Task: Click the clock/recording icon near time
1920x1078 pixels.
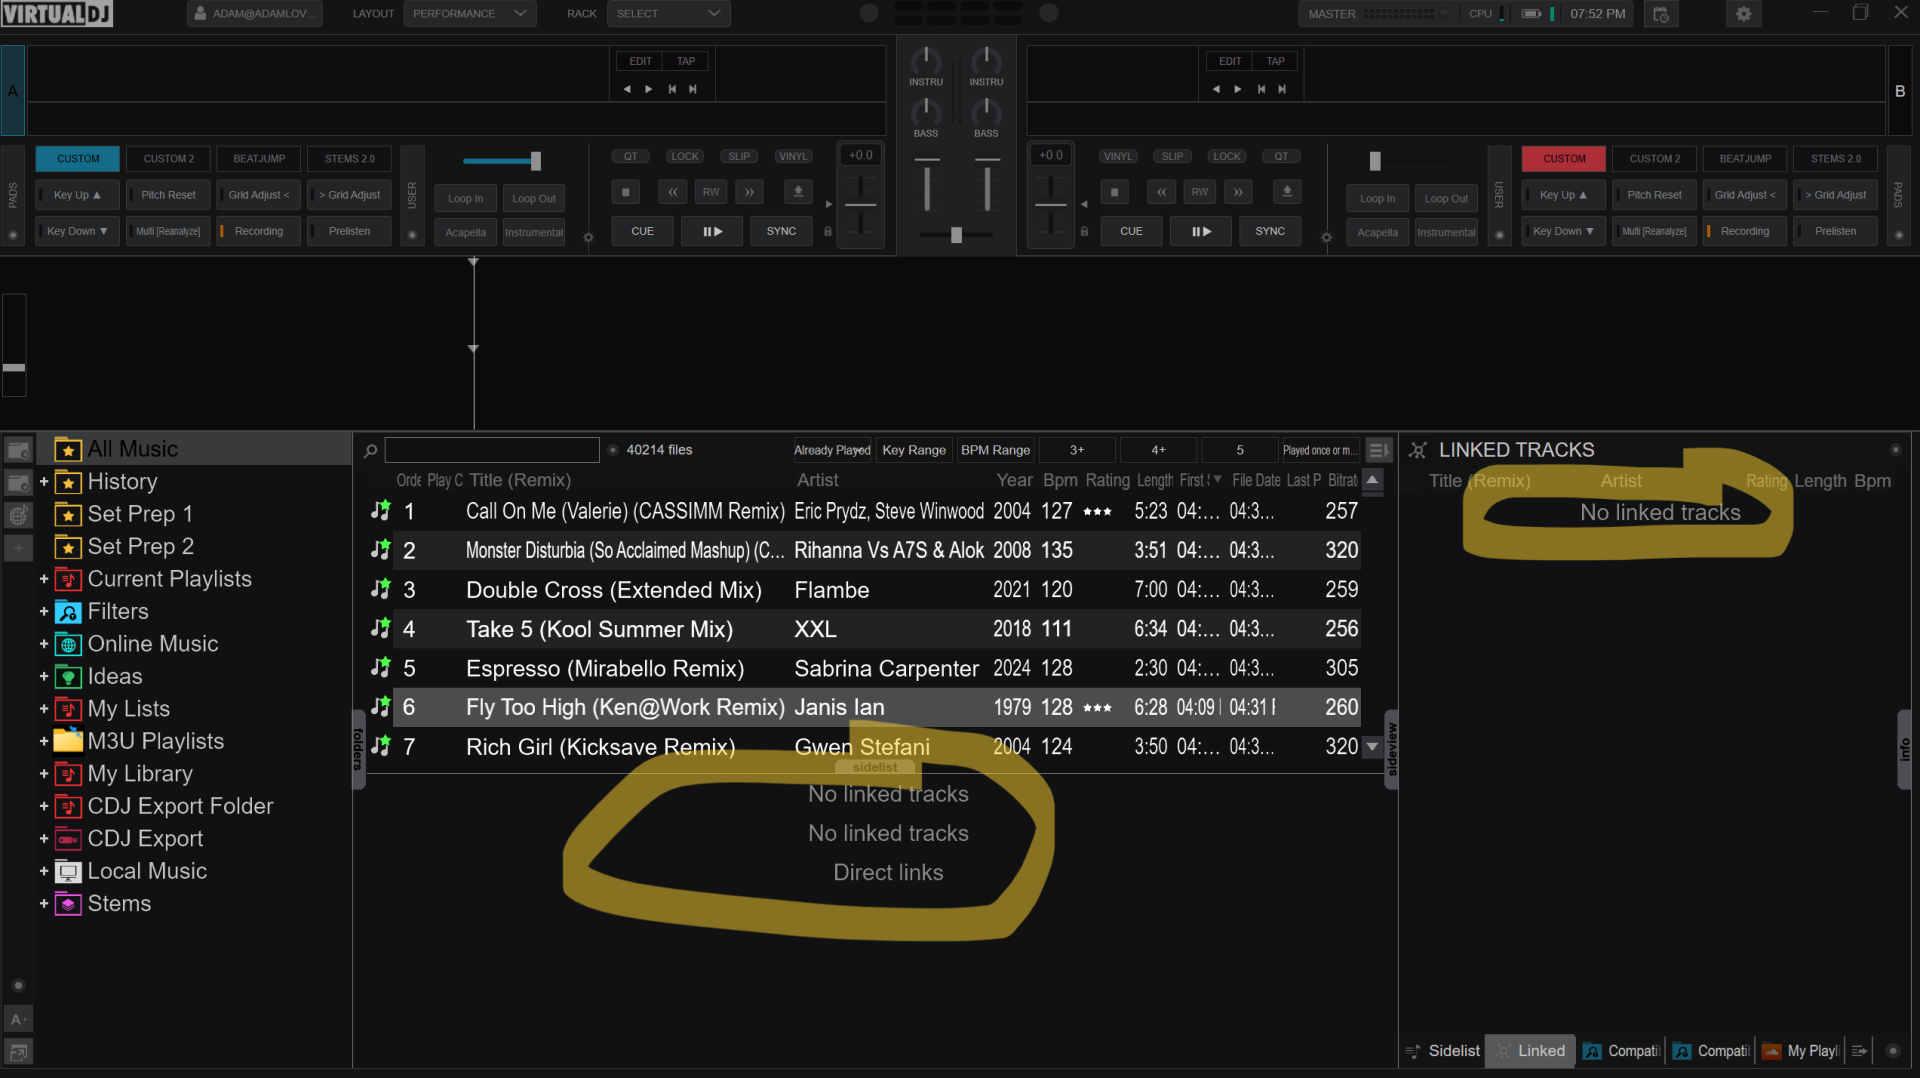Action: click(x=1661, y=14)
